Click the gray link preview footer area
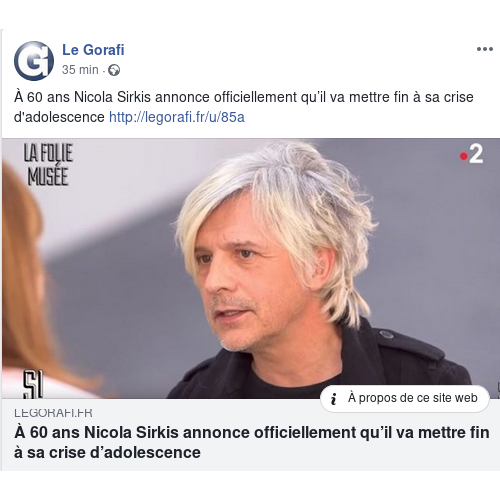This screenshot has width=500, height=500. pos(251,435)
